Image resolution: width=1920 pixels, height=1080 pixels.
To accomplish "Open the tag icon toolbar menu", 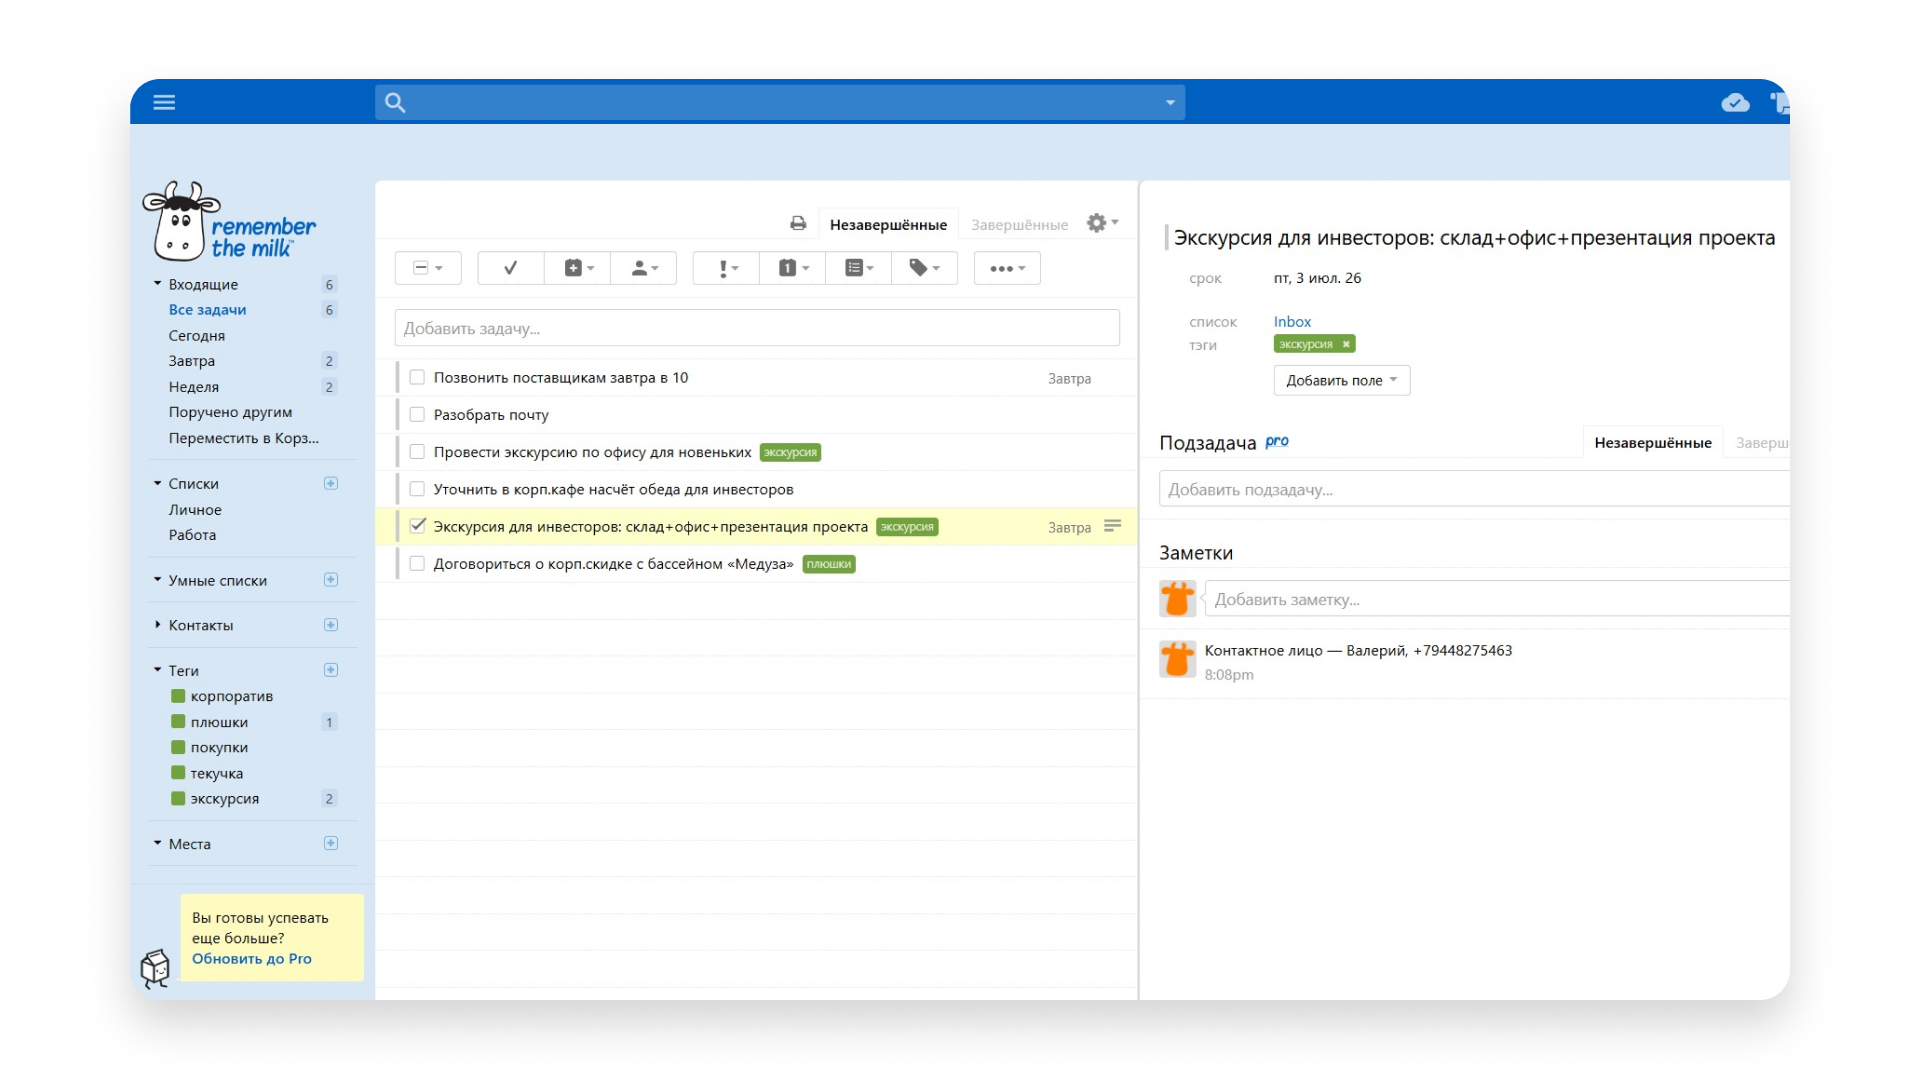I will tap(924, 268).
